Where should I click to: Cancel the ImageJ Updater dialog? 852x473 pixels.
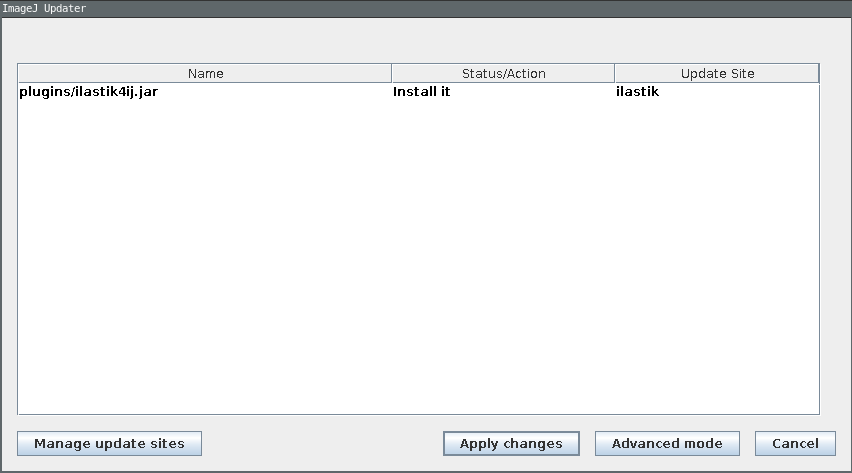coord(795,444)
